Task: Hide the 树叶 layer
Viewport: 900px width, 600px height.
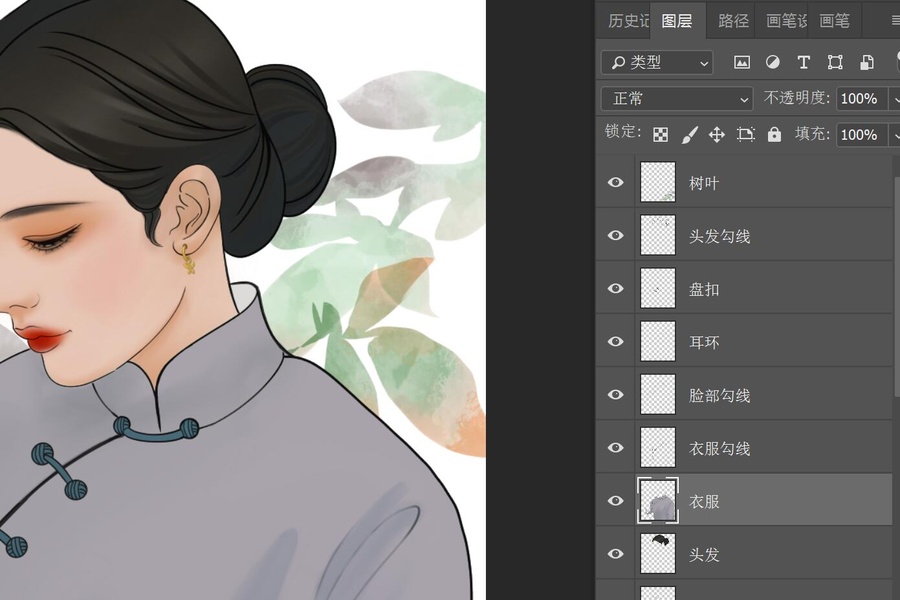Action: pos(615,182)
